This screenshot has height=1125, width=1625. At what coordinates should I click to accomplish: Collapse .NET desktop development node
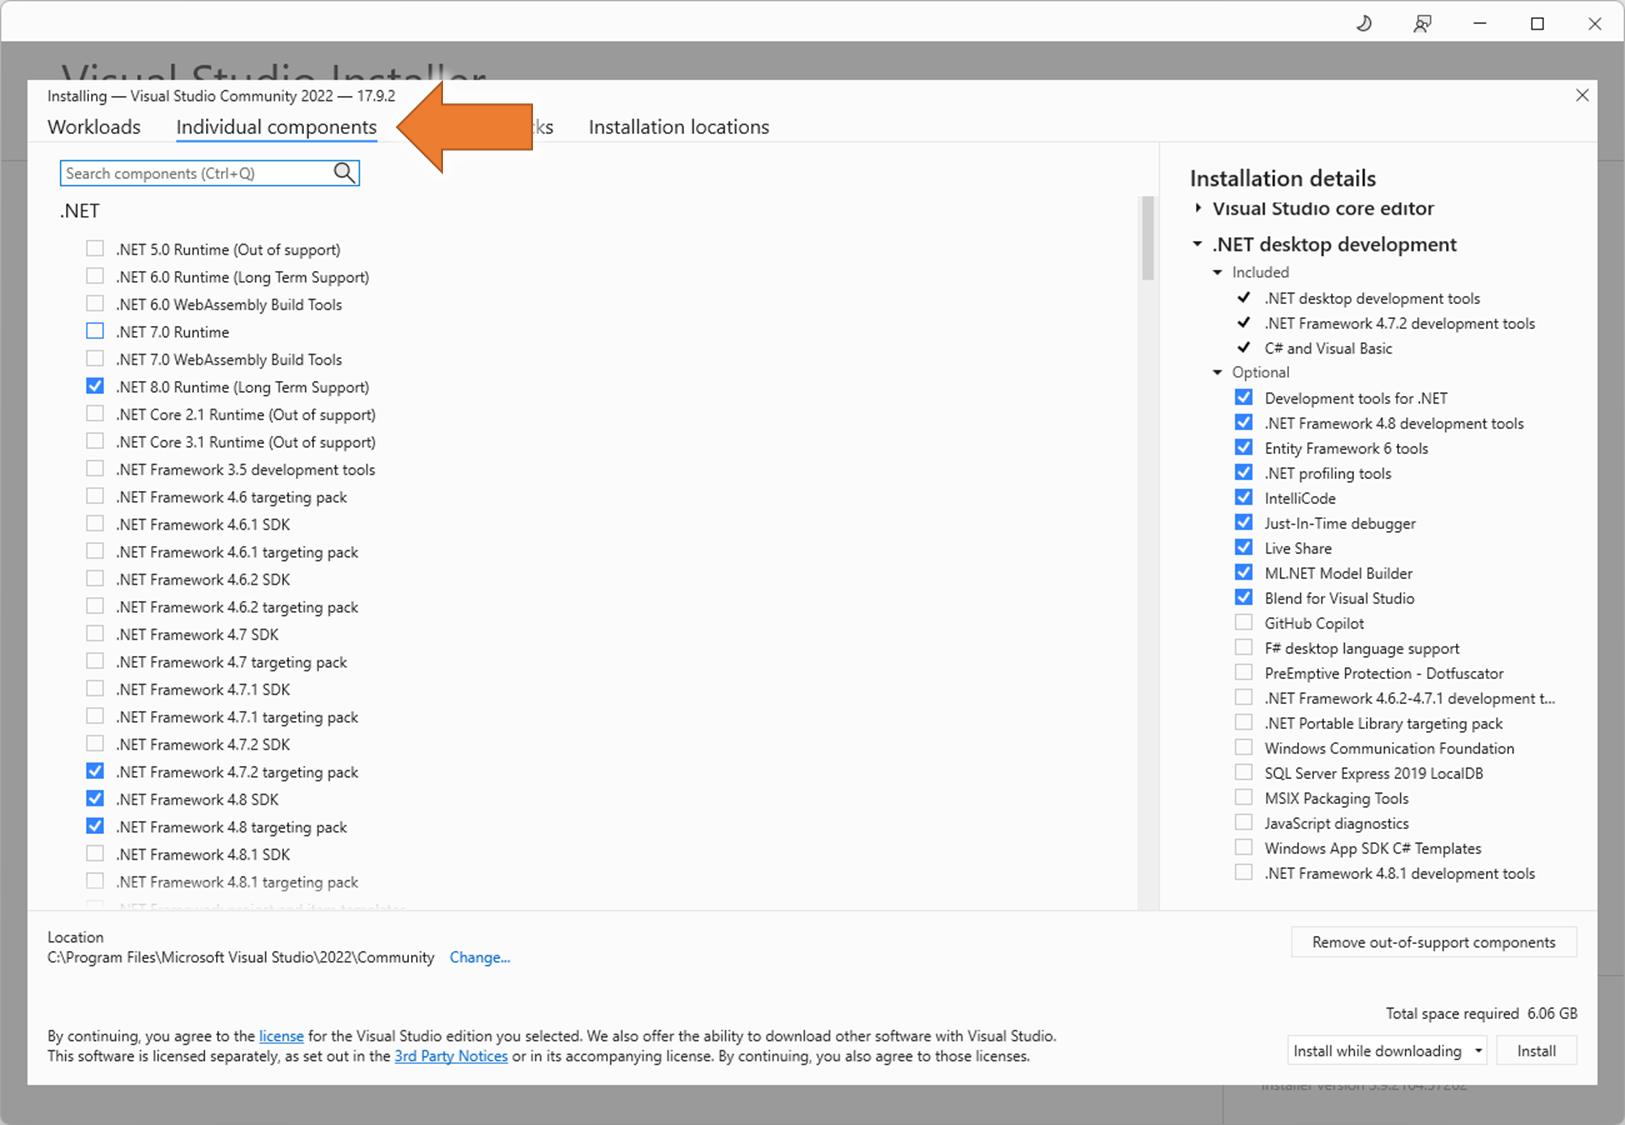click(1198, 244)
